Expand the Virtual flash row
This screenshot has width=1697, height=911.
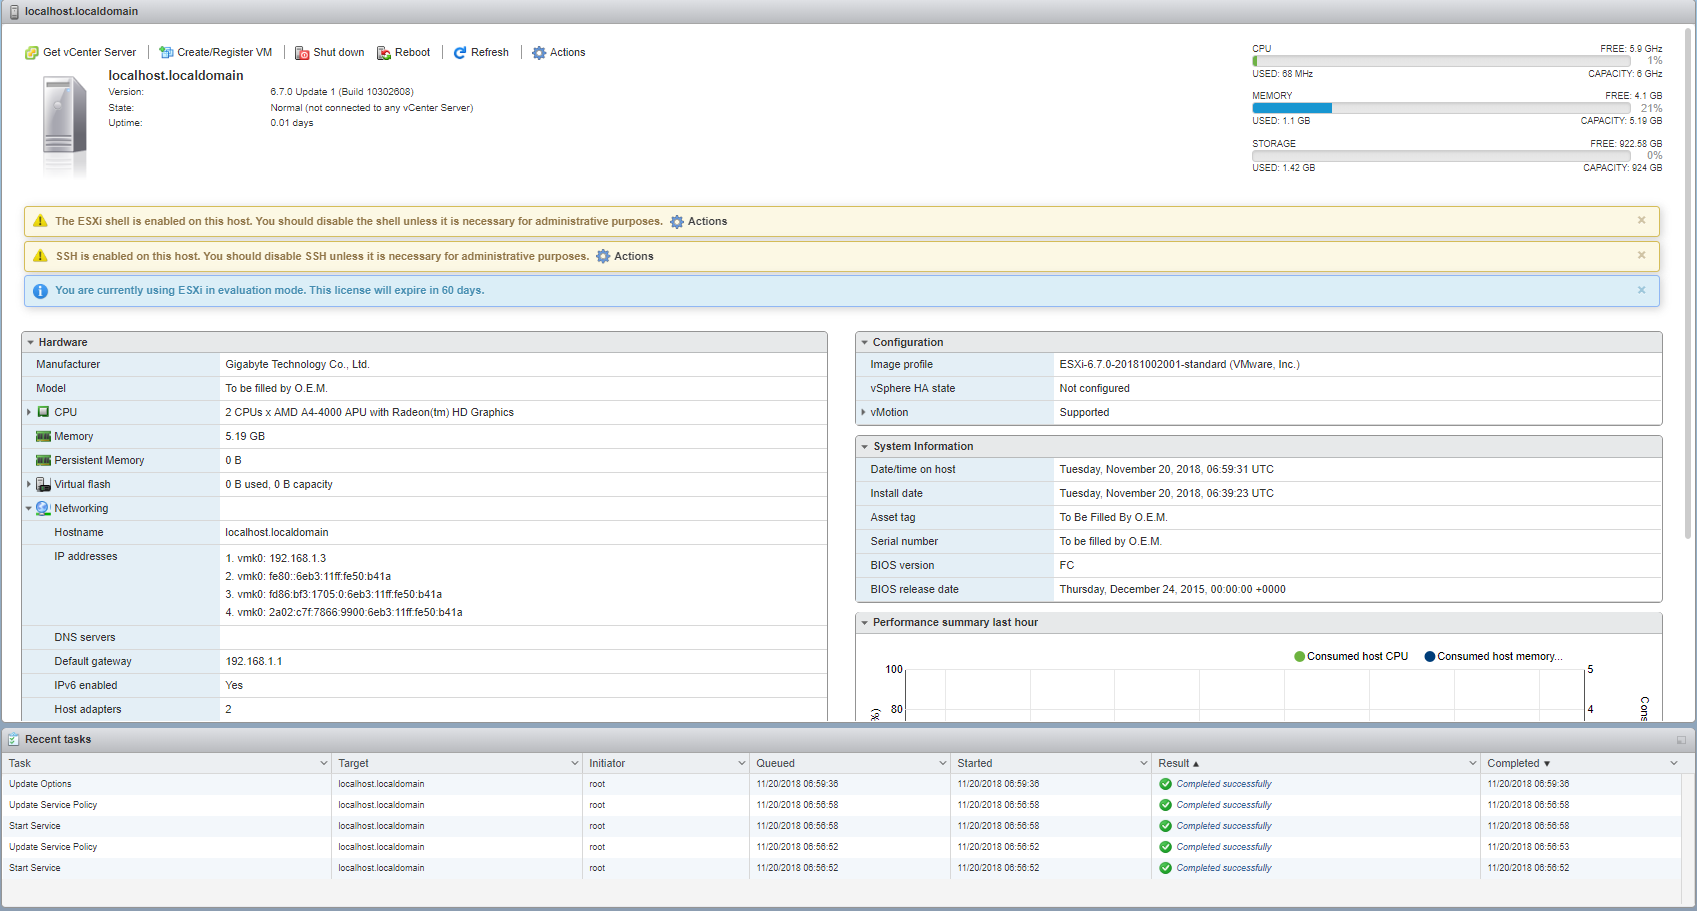click(28, 484)
